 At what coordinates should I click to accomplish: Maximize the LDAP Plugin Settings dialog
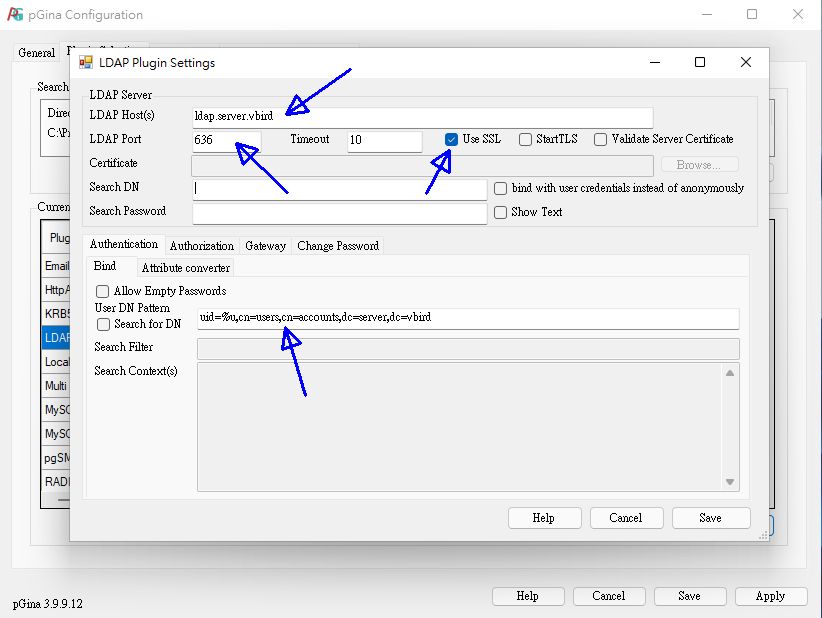[700, 62]
